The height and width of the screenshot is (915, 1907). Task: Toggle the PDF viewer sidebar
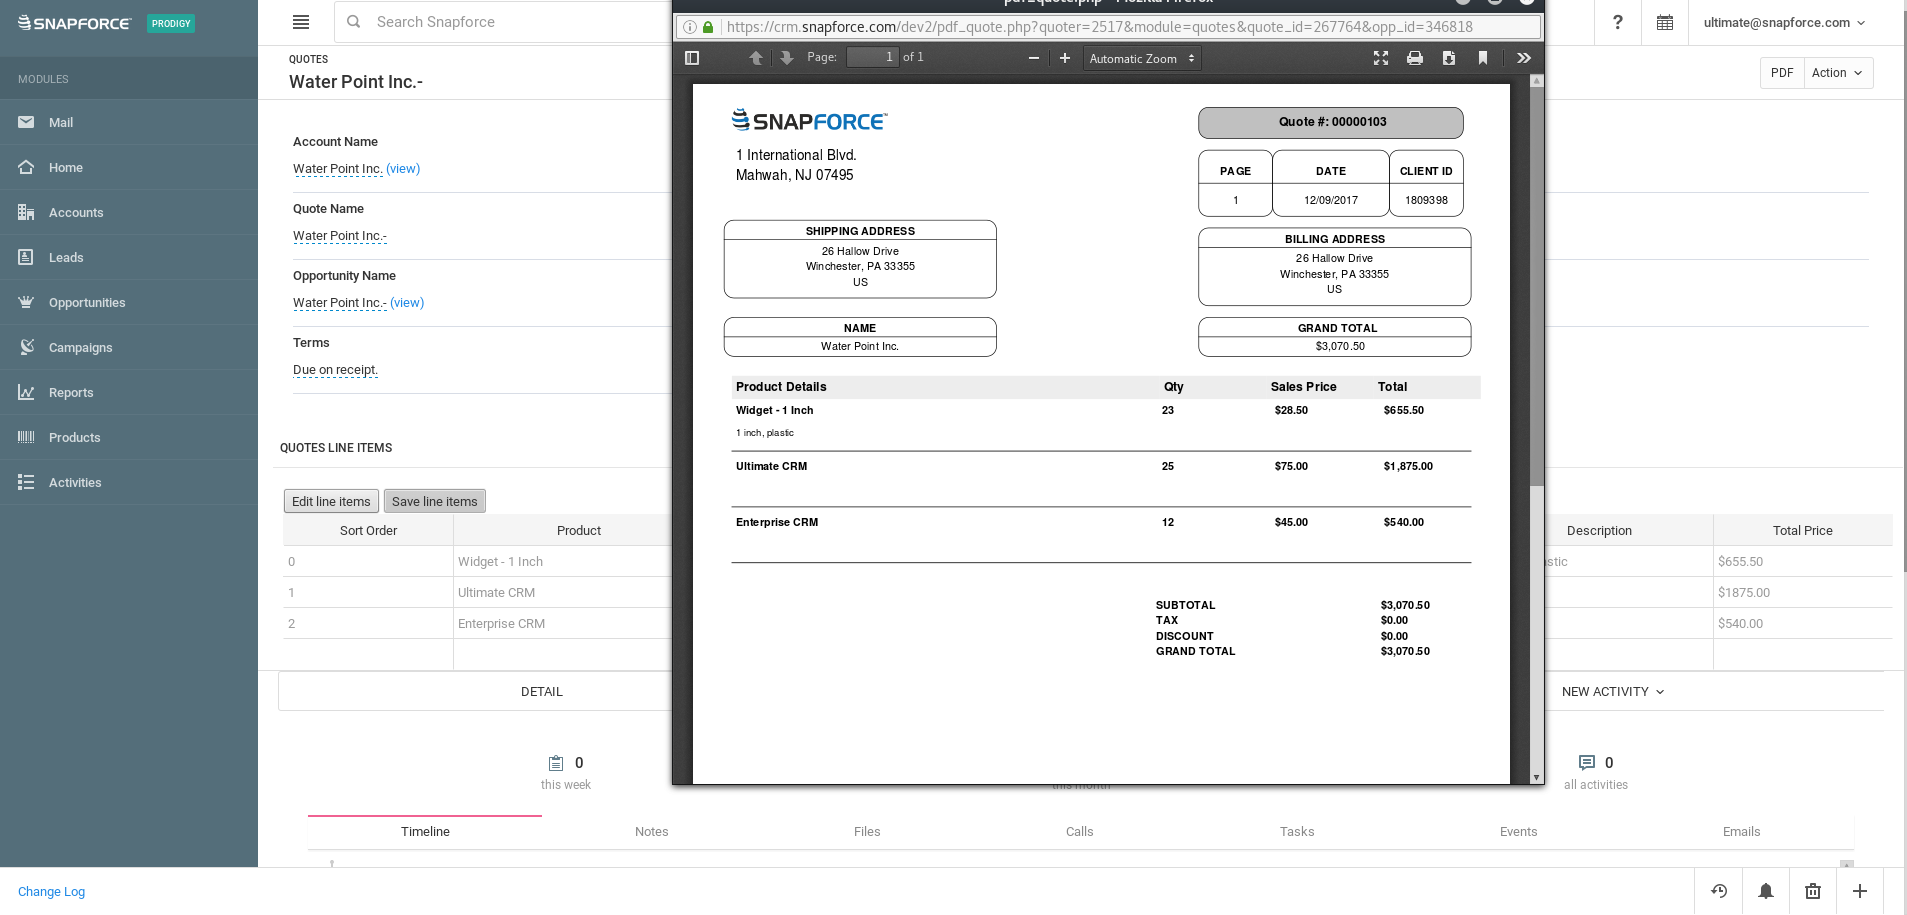point(692,58)
